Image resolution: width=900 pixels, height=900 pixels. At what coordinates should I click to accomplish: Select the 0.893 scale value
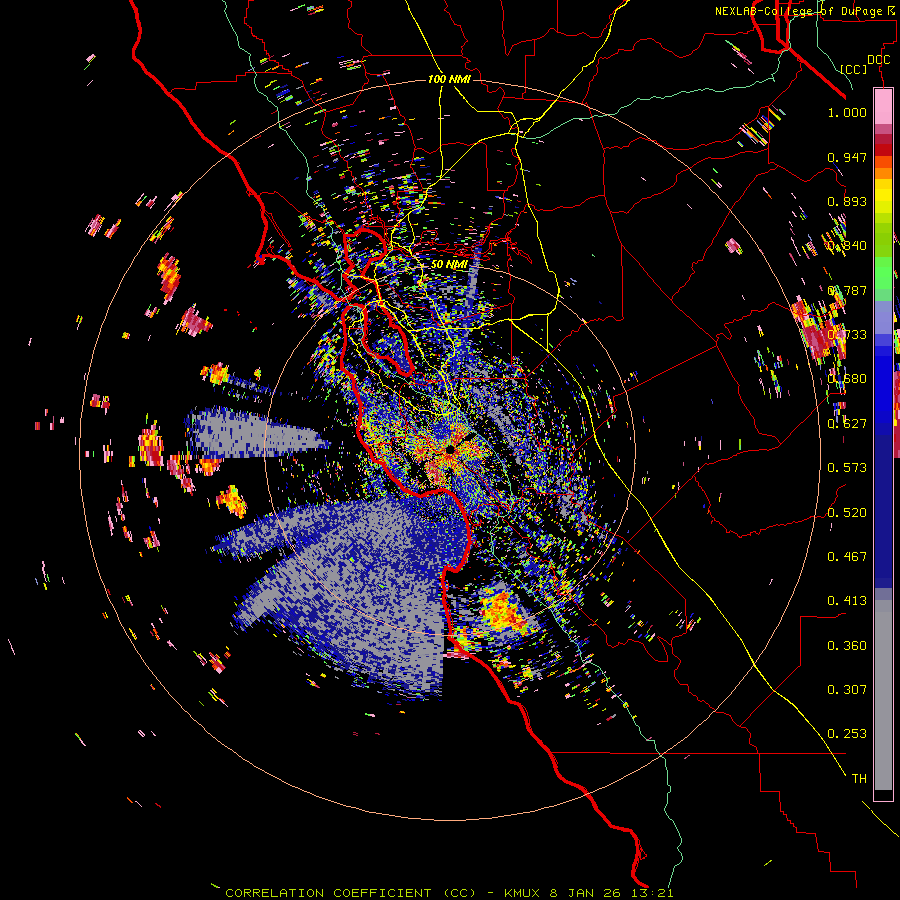click(847, 201)
